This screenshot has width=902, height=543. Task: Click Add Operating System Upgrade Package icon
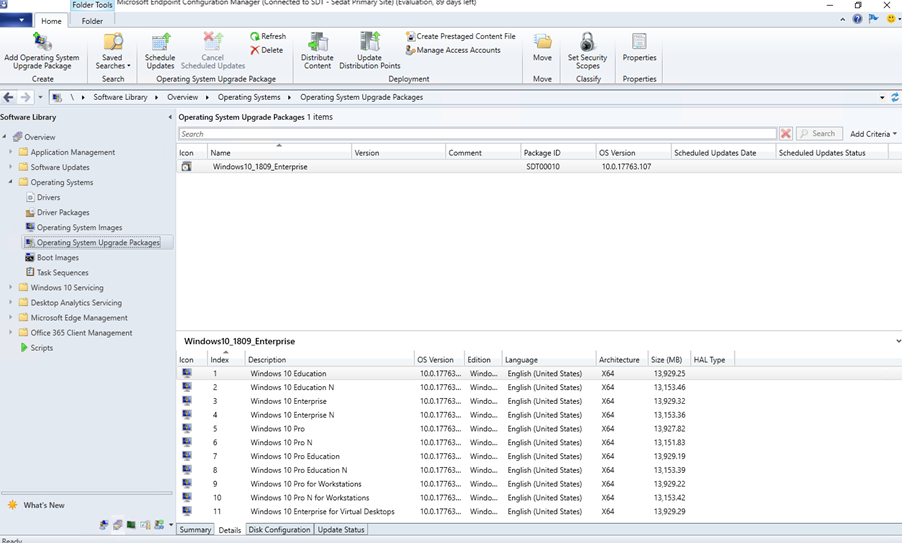pyautogui.click(x=42, y=42)
